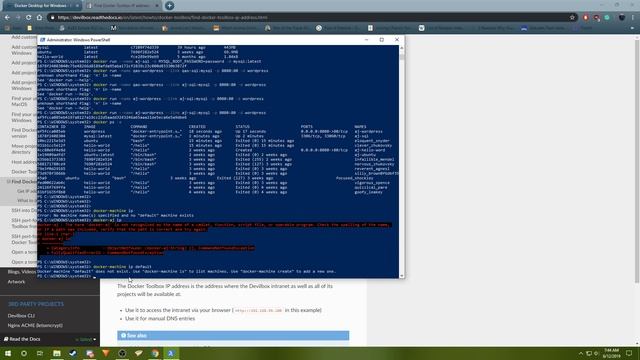The height and width of the screenshot is (360, 640).
Task: Click the docker-machine ip default command line
Action: click(122, 267)
